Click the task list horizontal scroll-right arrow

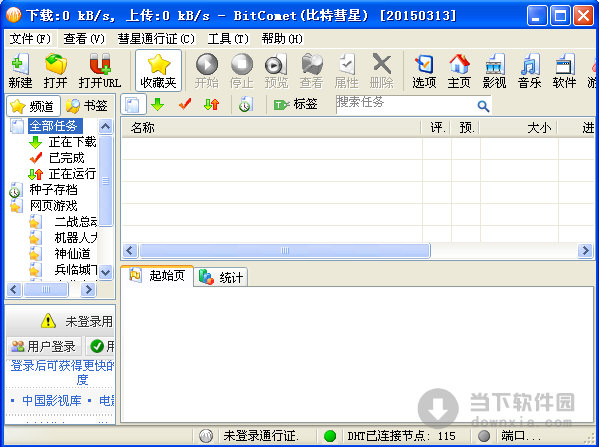(585, 251)
